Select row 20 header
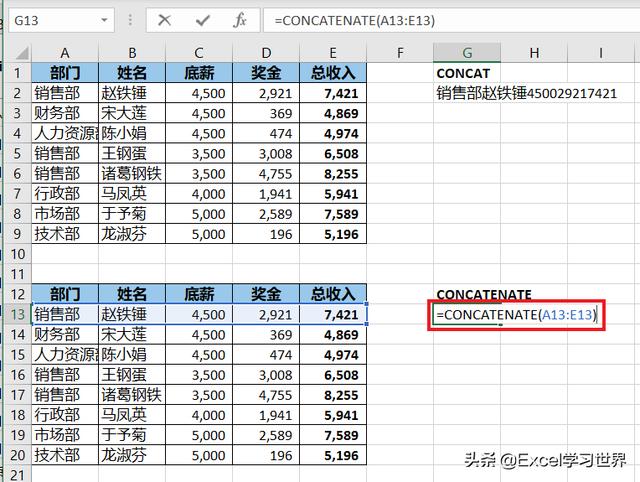This screenshot has width=640, height=482. pos(17,455)
